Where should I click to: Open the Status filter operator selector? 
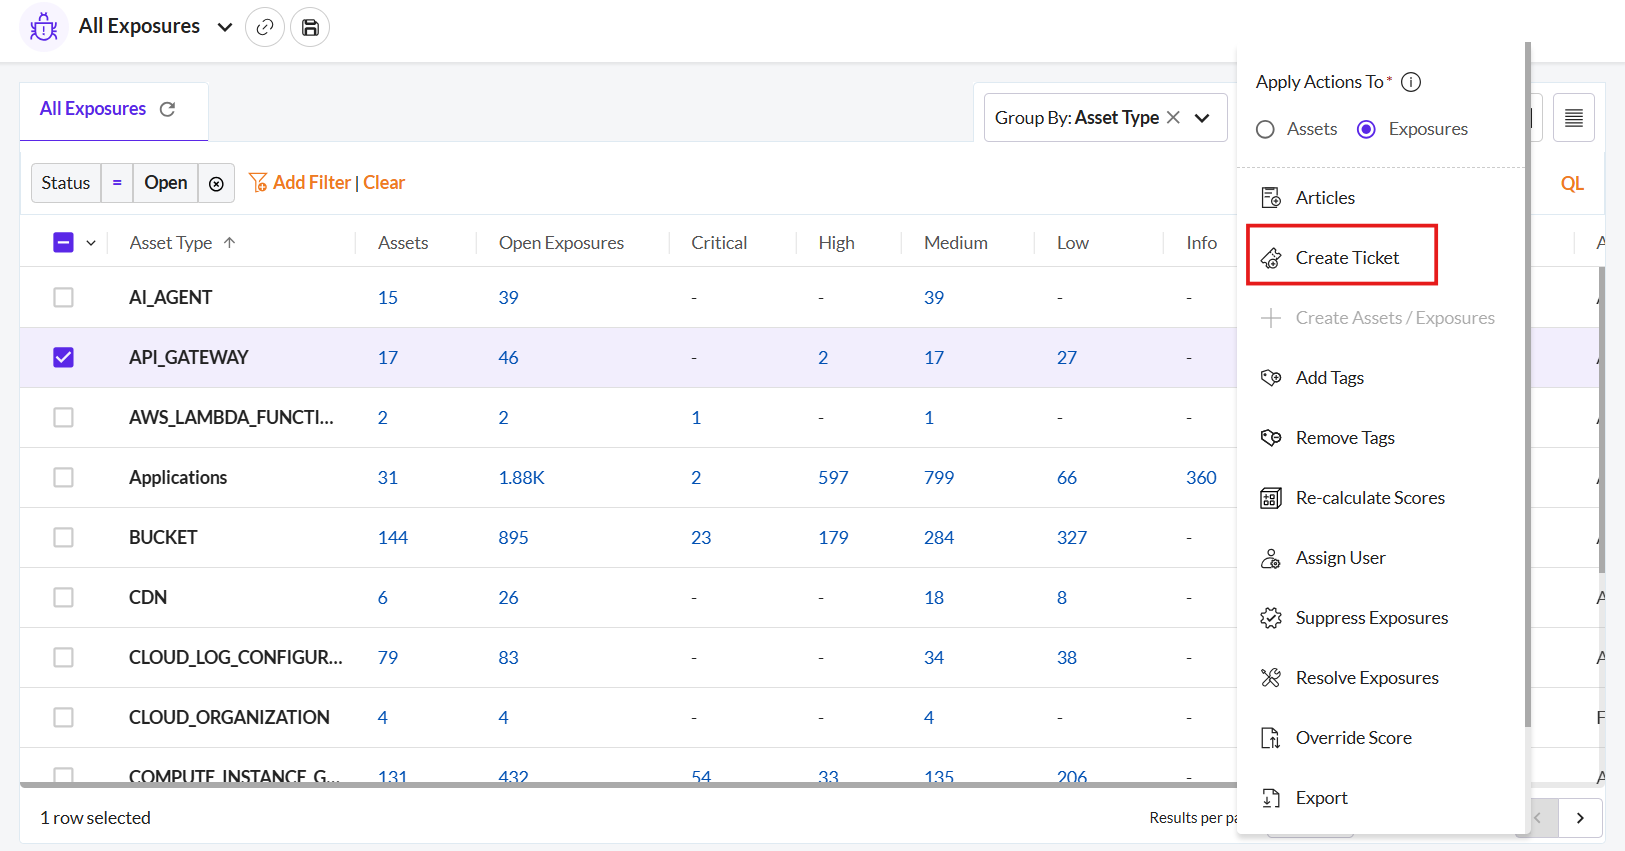pyautogui.click(x=117, y=183)
